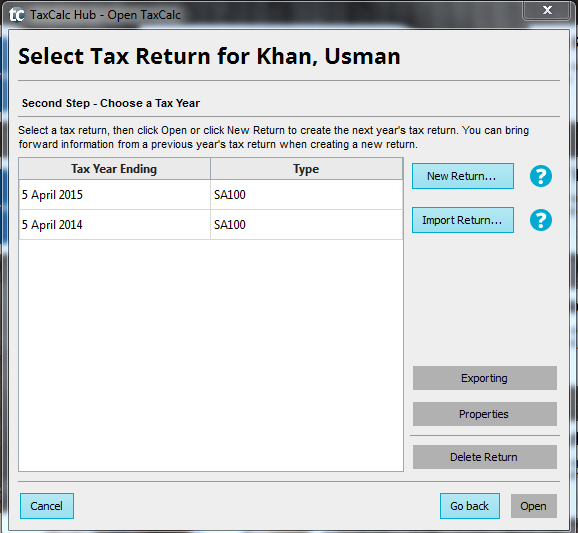Click the help icon beside Import Return
Image resolution: width=578 pixels, height=533 pixels.
(x=541, y=220)
